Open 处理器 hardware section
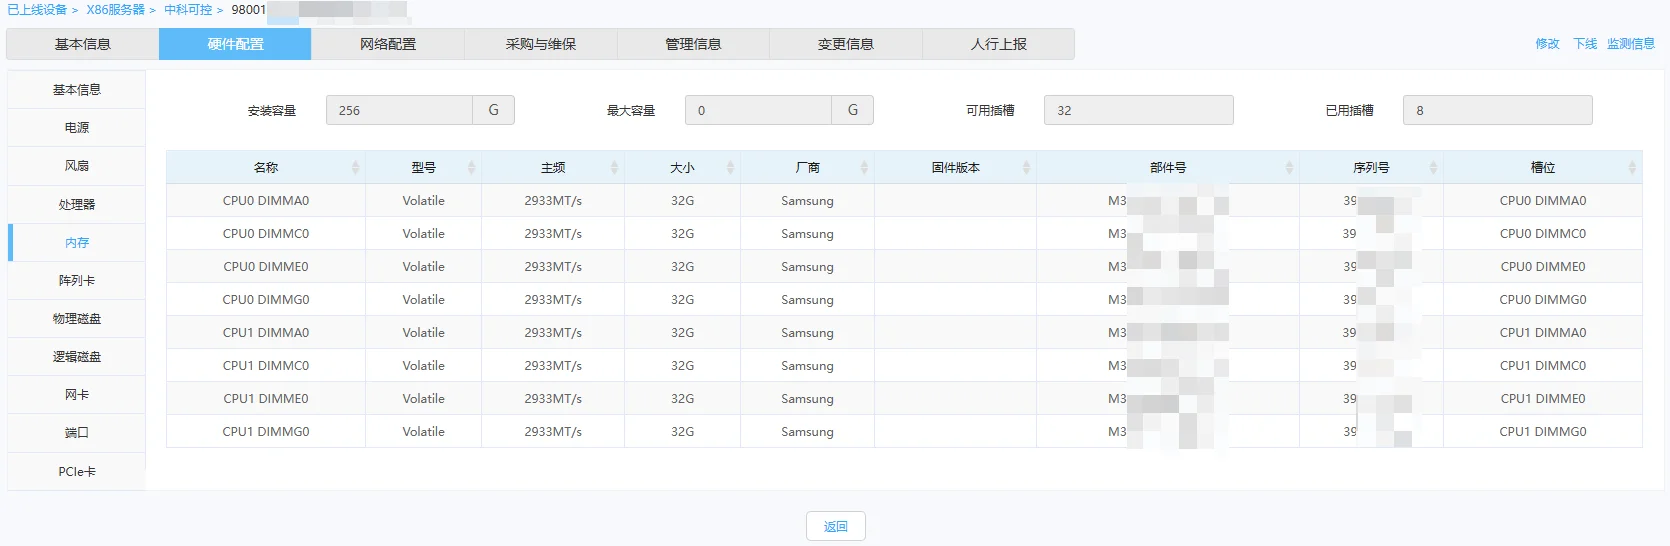This screenshot has height=546, width=1670. coord(77,205)
